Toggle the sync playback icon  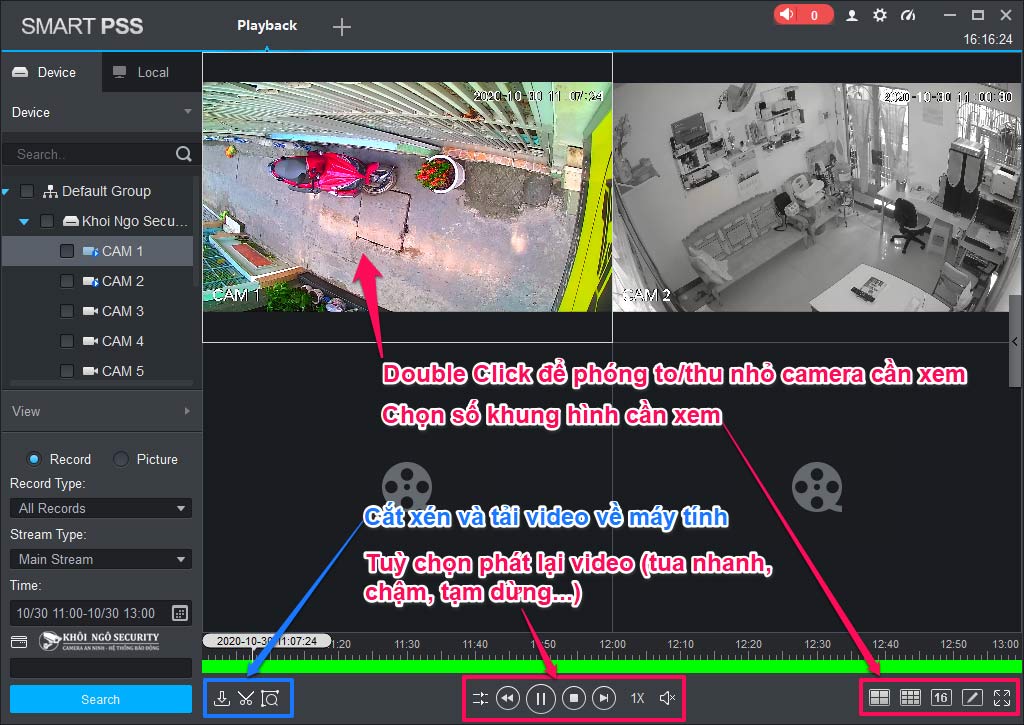click(x=480, y=698)
